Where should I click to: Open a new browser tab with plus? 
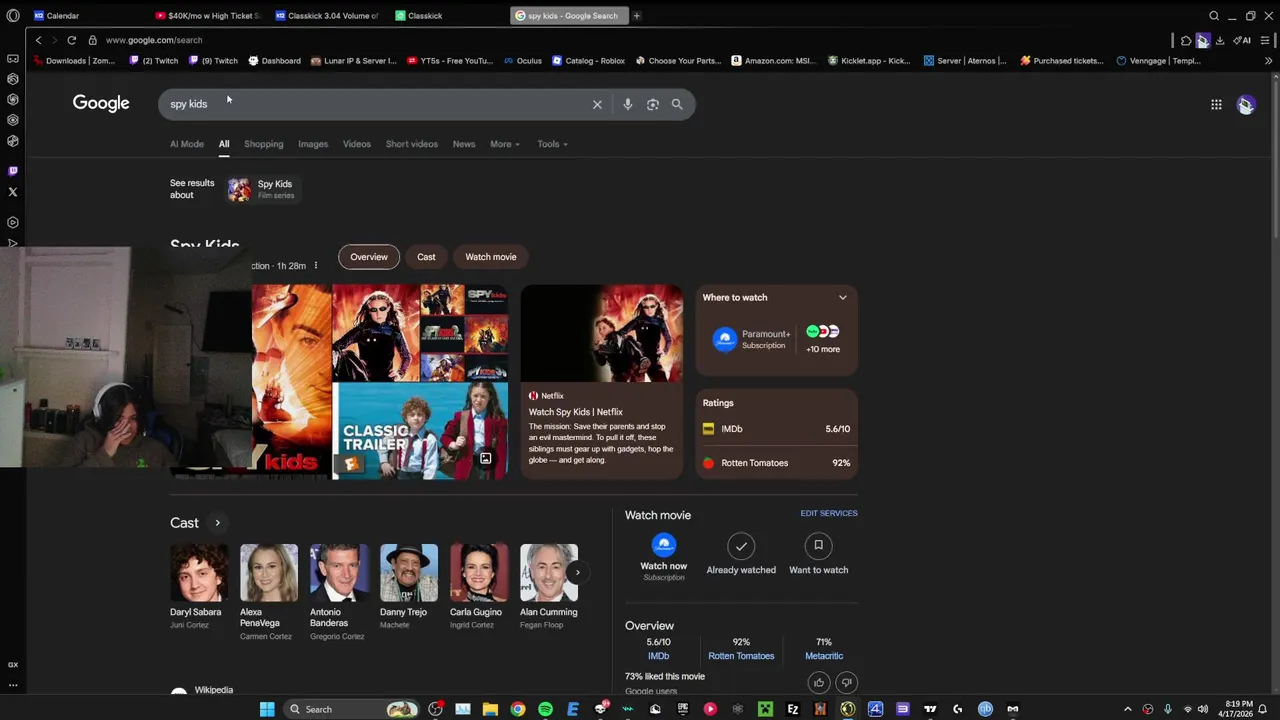636,15
